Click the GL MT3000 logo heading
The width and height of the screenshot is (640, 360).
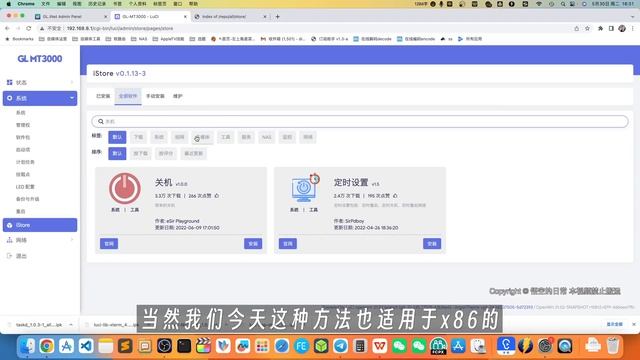[x=40, y=59]
